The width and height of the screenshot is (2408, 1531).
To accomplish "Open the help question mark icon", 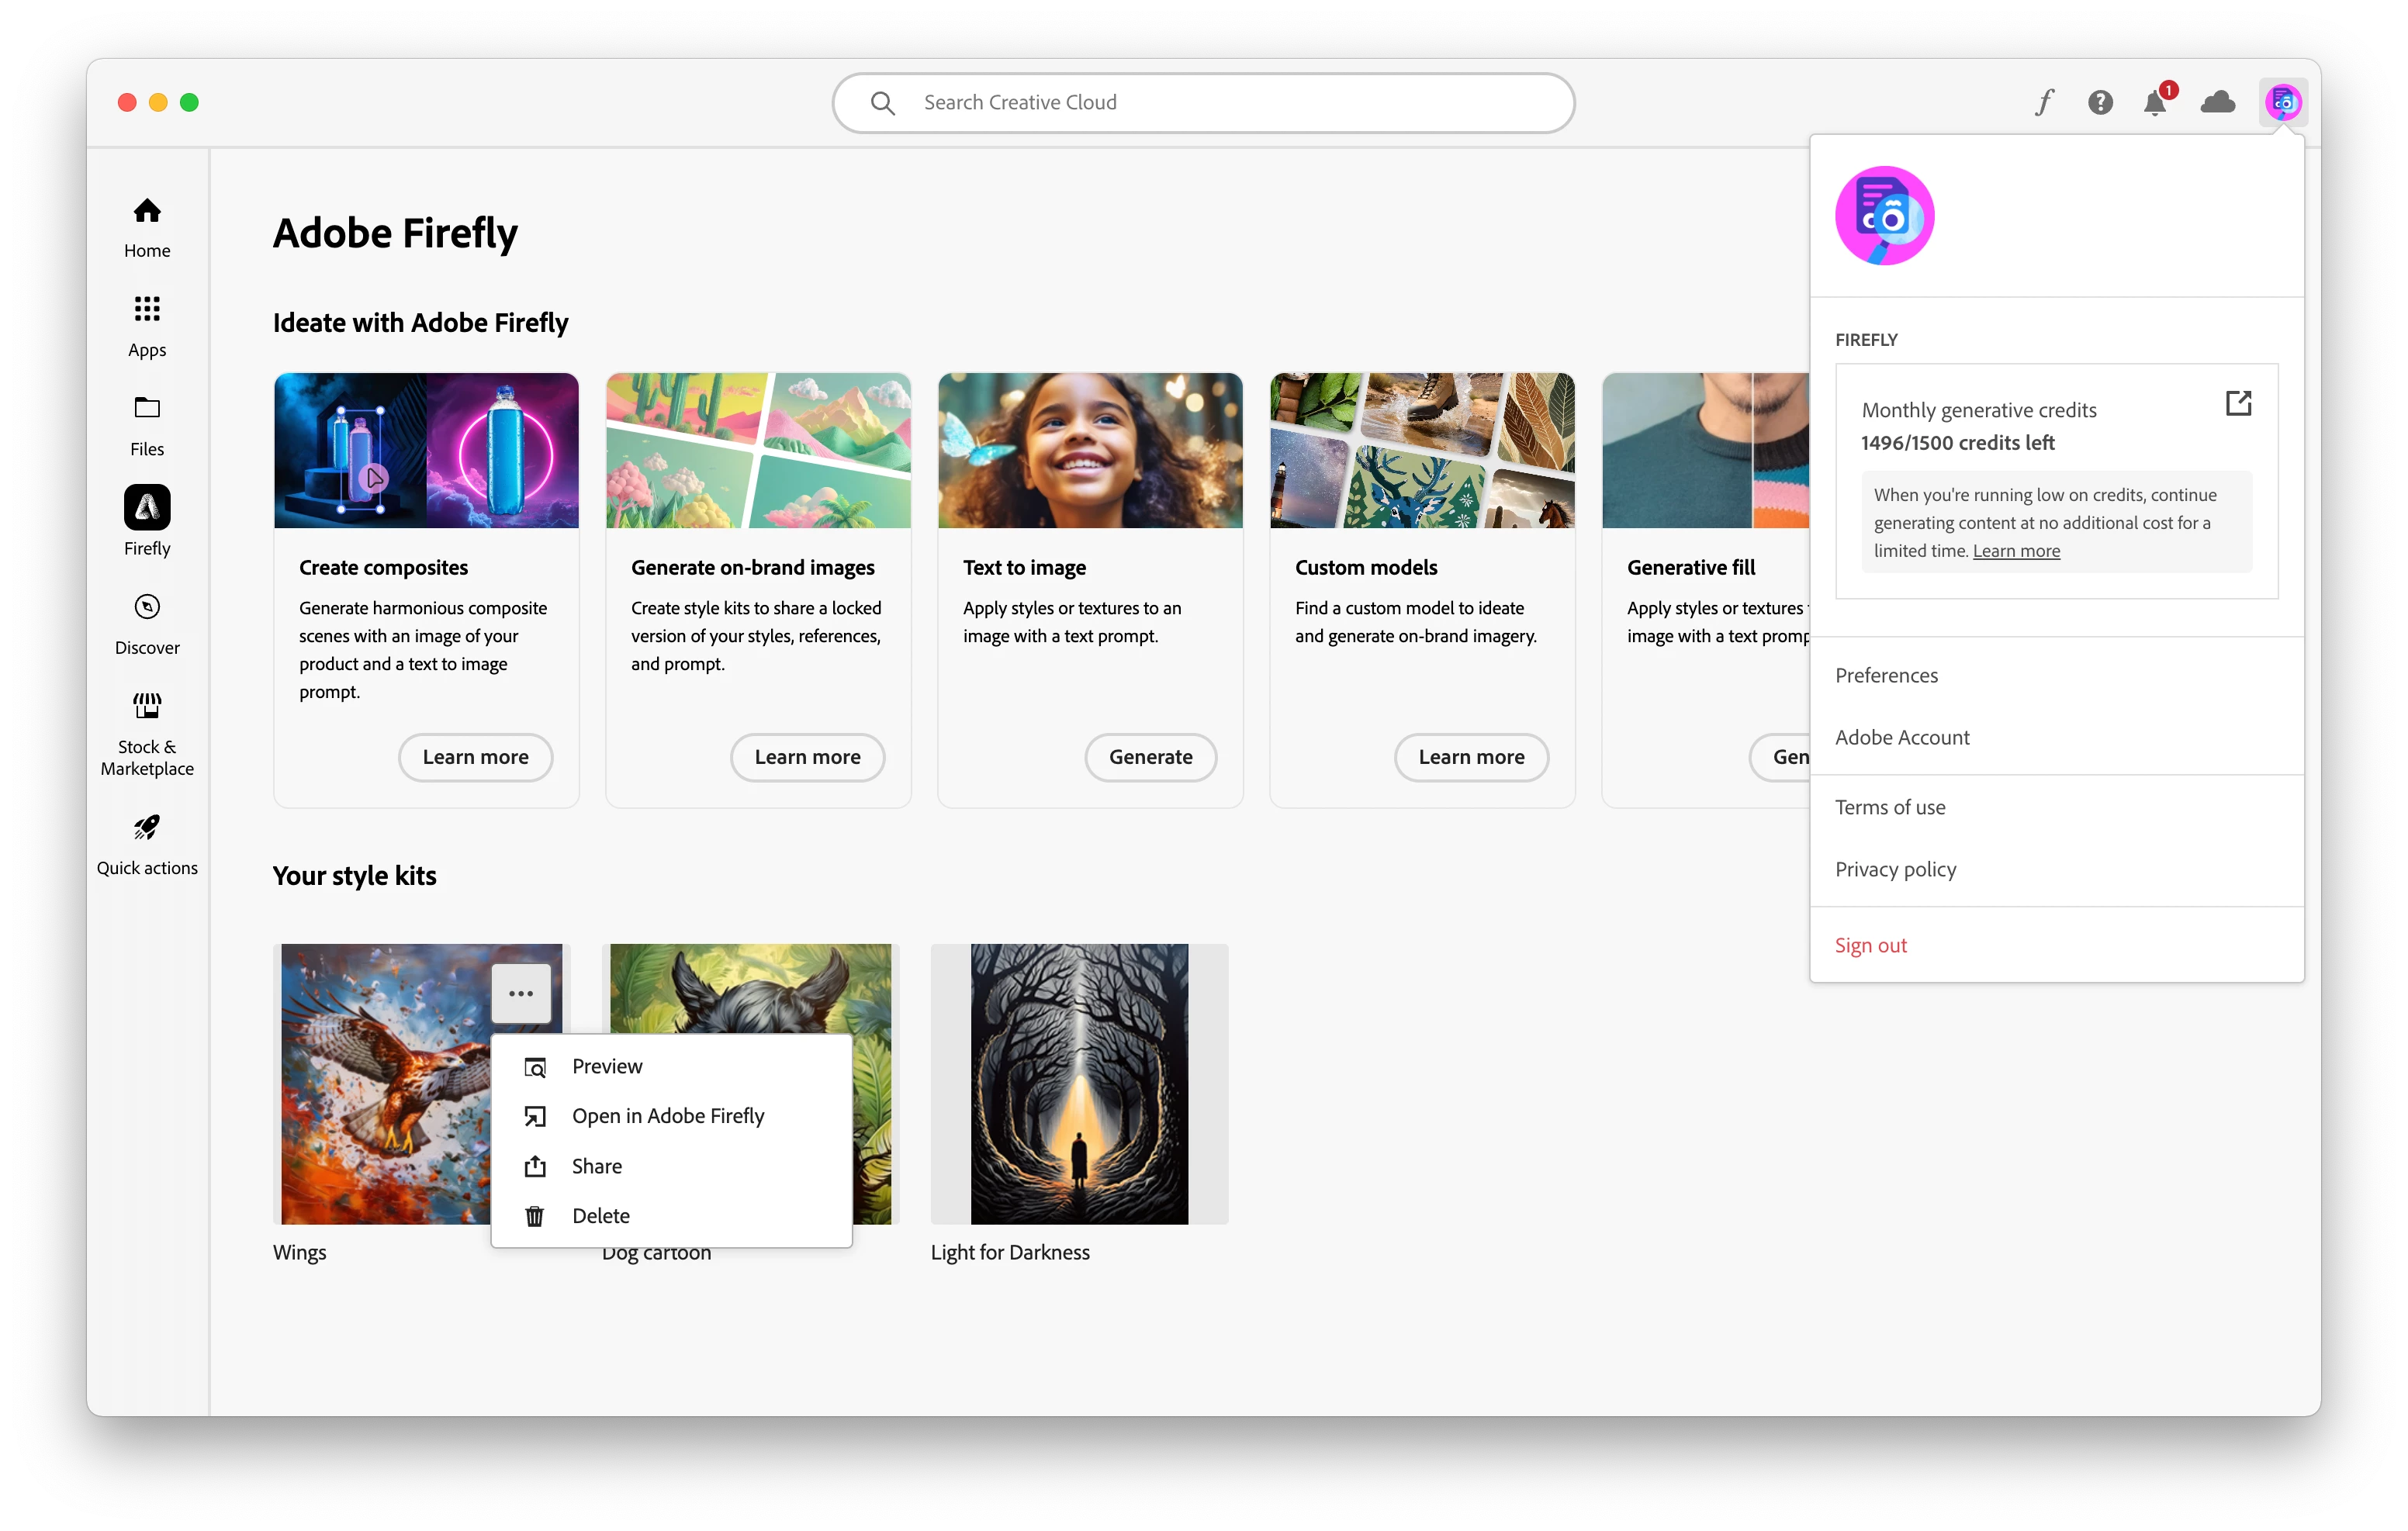I will [2100, 102].
